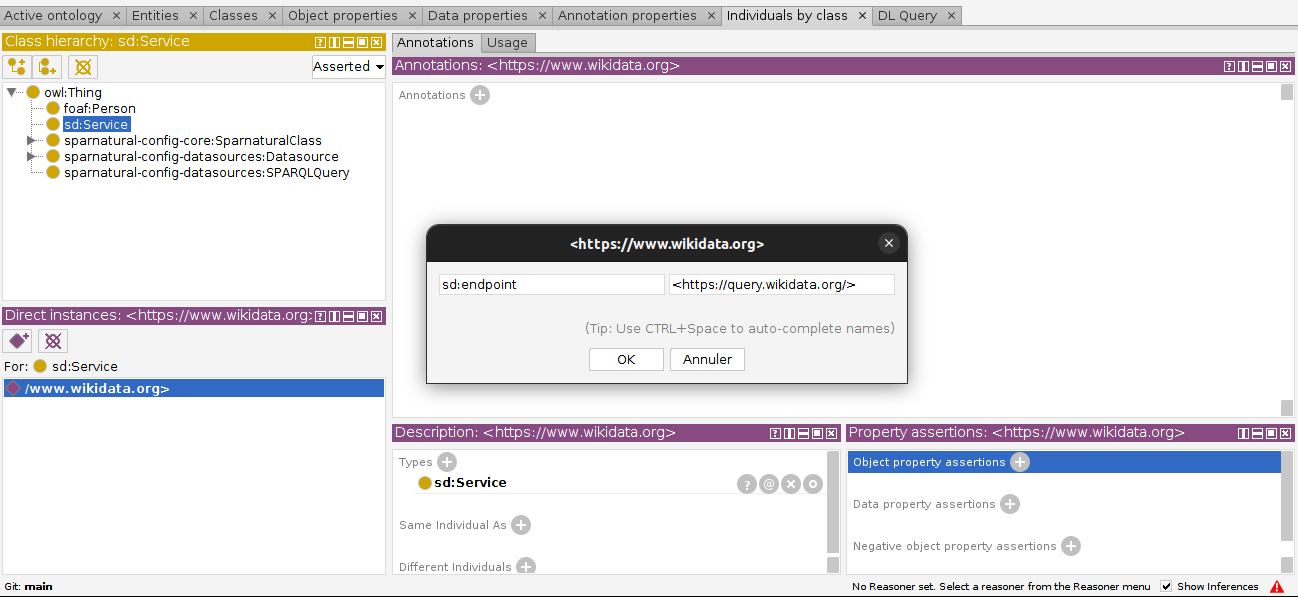Click the add individual diamond icon

click(18, 341)
